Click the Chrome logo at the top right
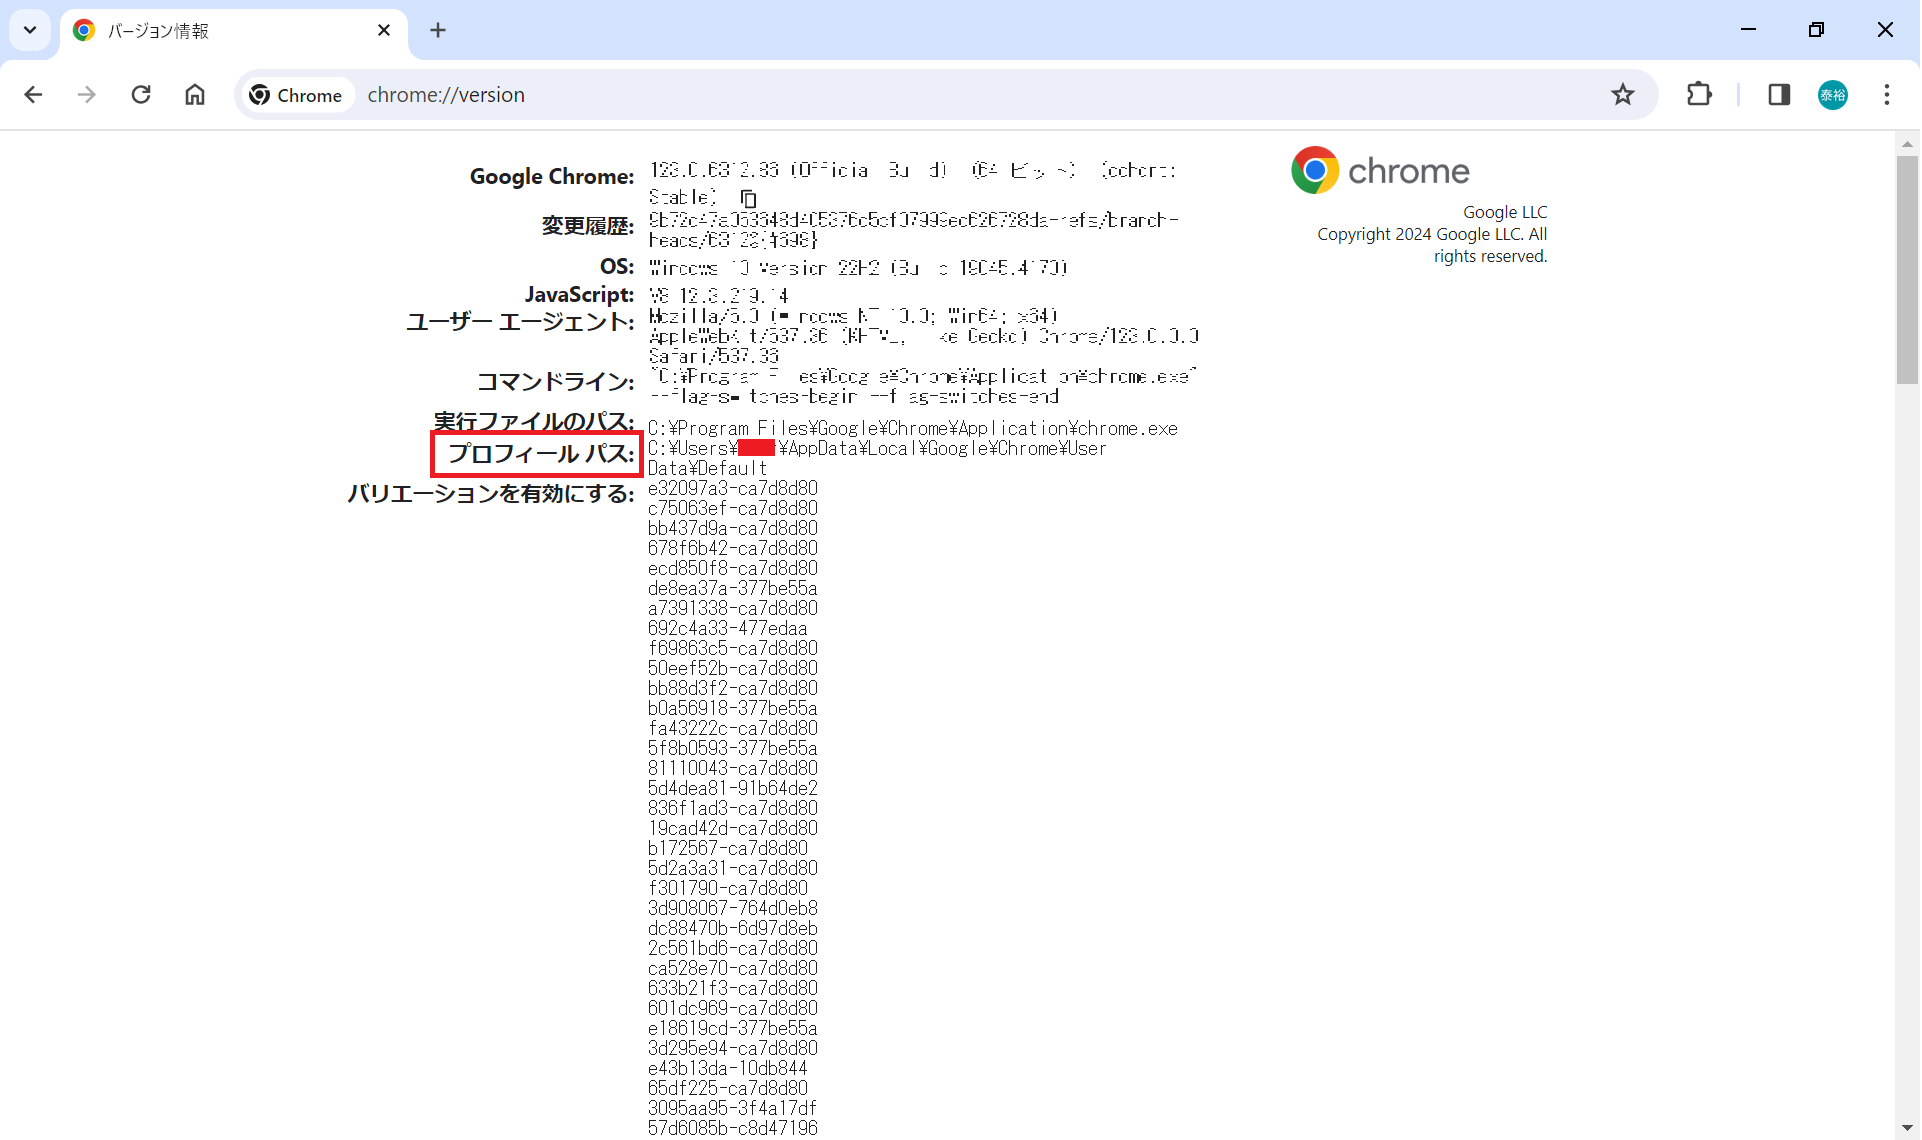1922x1140 pixels. [1314, 169]
